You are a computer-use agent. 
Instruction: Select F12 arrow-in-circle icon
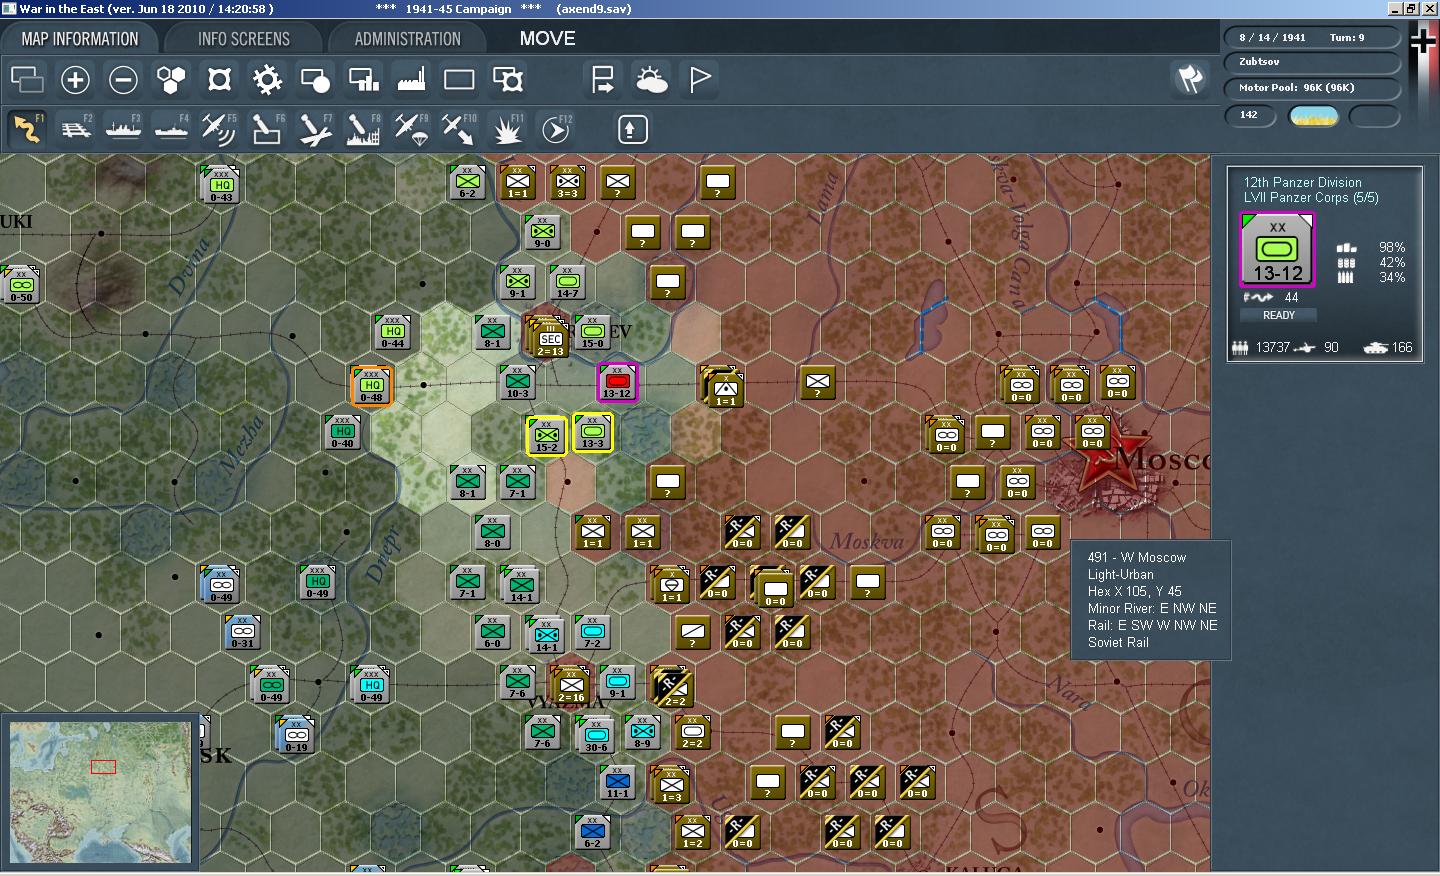pos(555,129)
